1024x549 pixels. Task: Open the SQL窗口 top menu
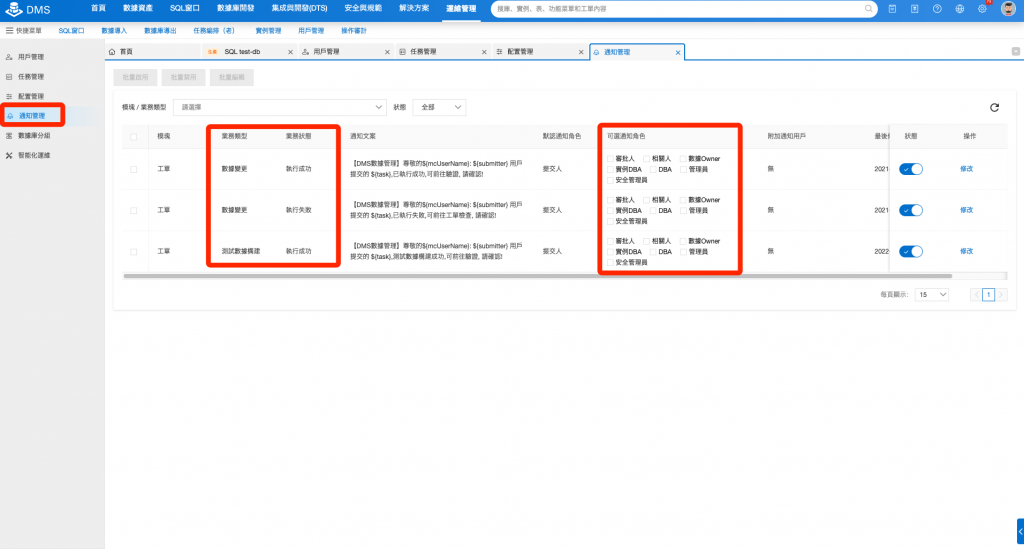coord(185,8)
